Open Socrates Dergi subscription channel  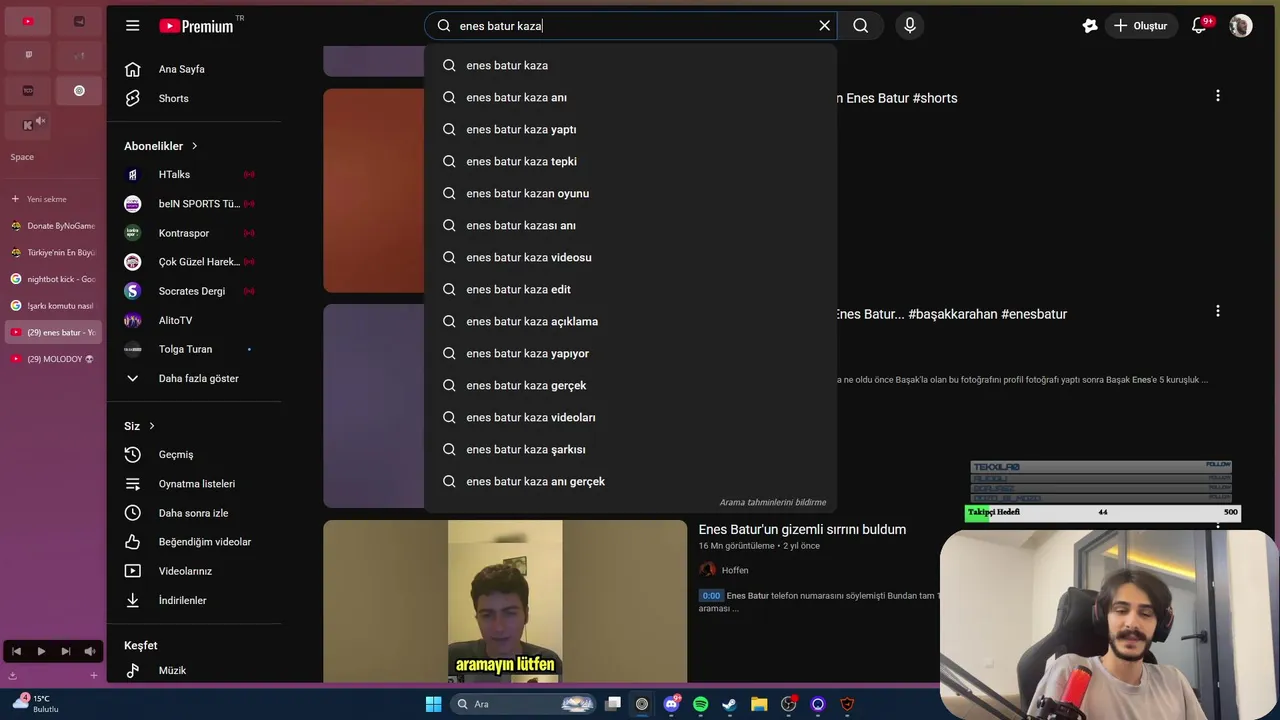point(194,291)
